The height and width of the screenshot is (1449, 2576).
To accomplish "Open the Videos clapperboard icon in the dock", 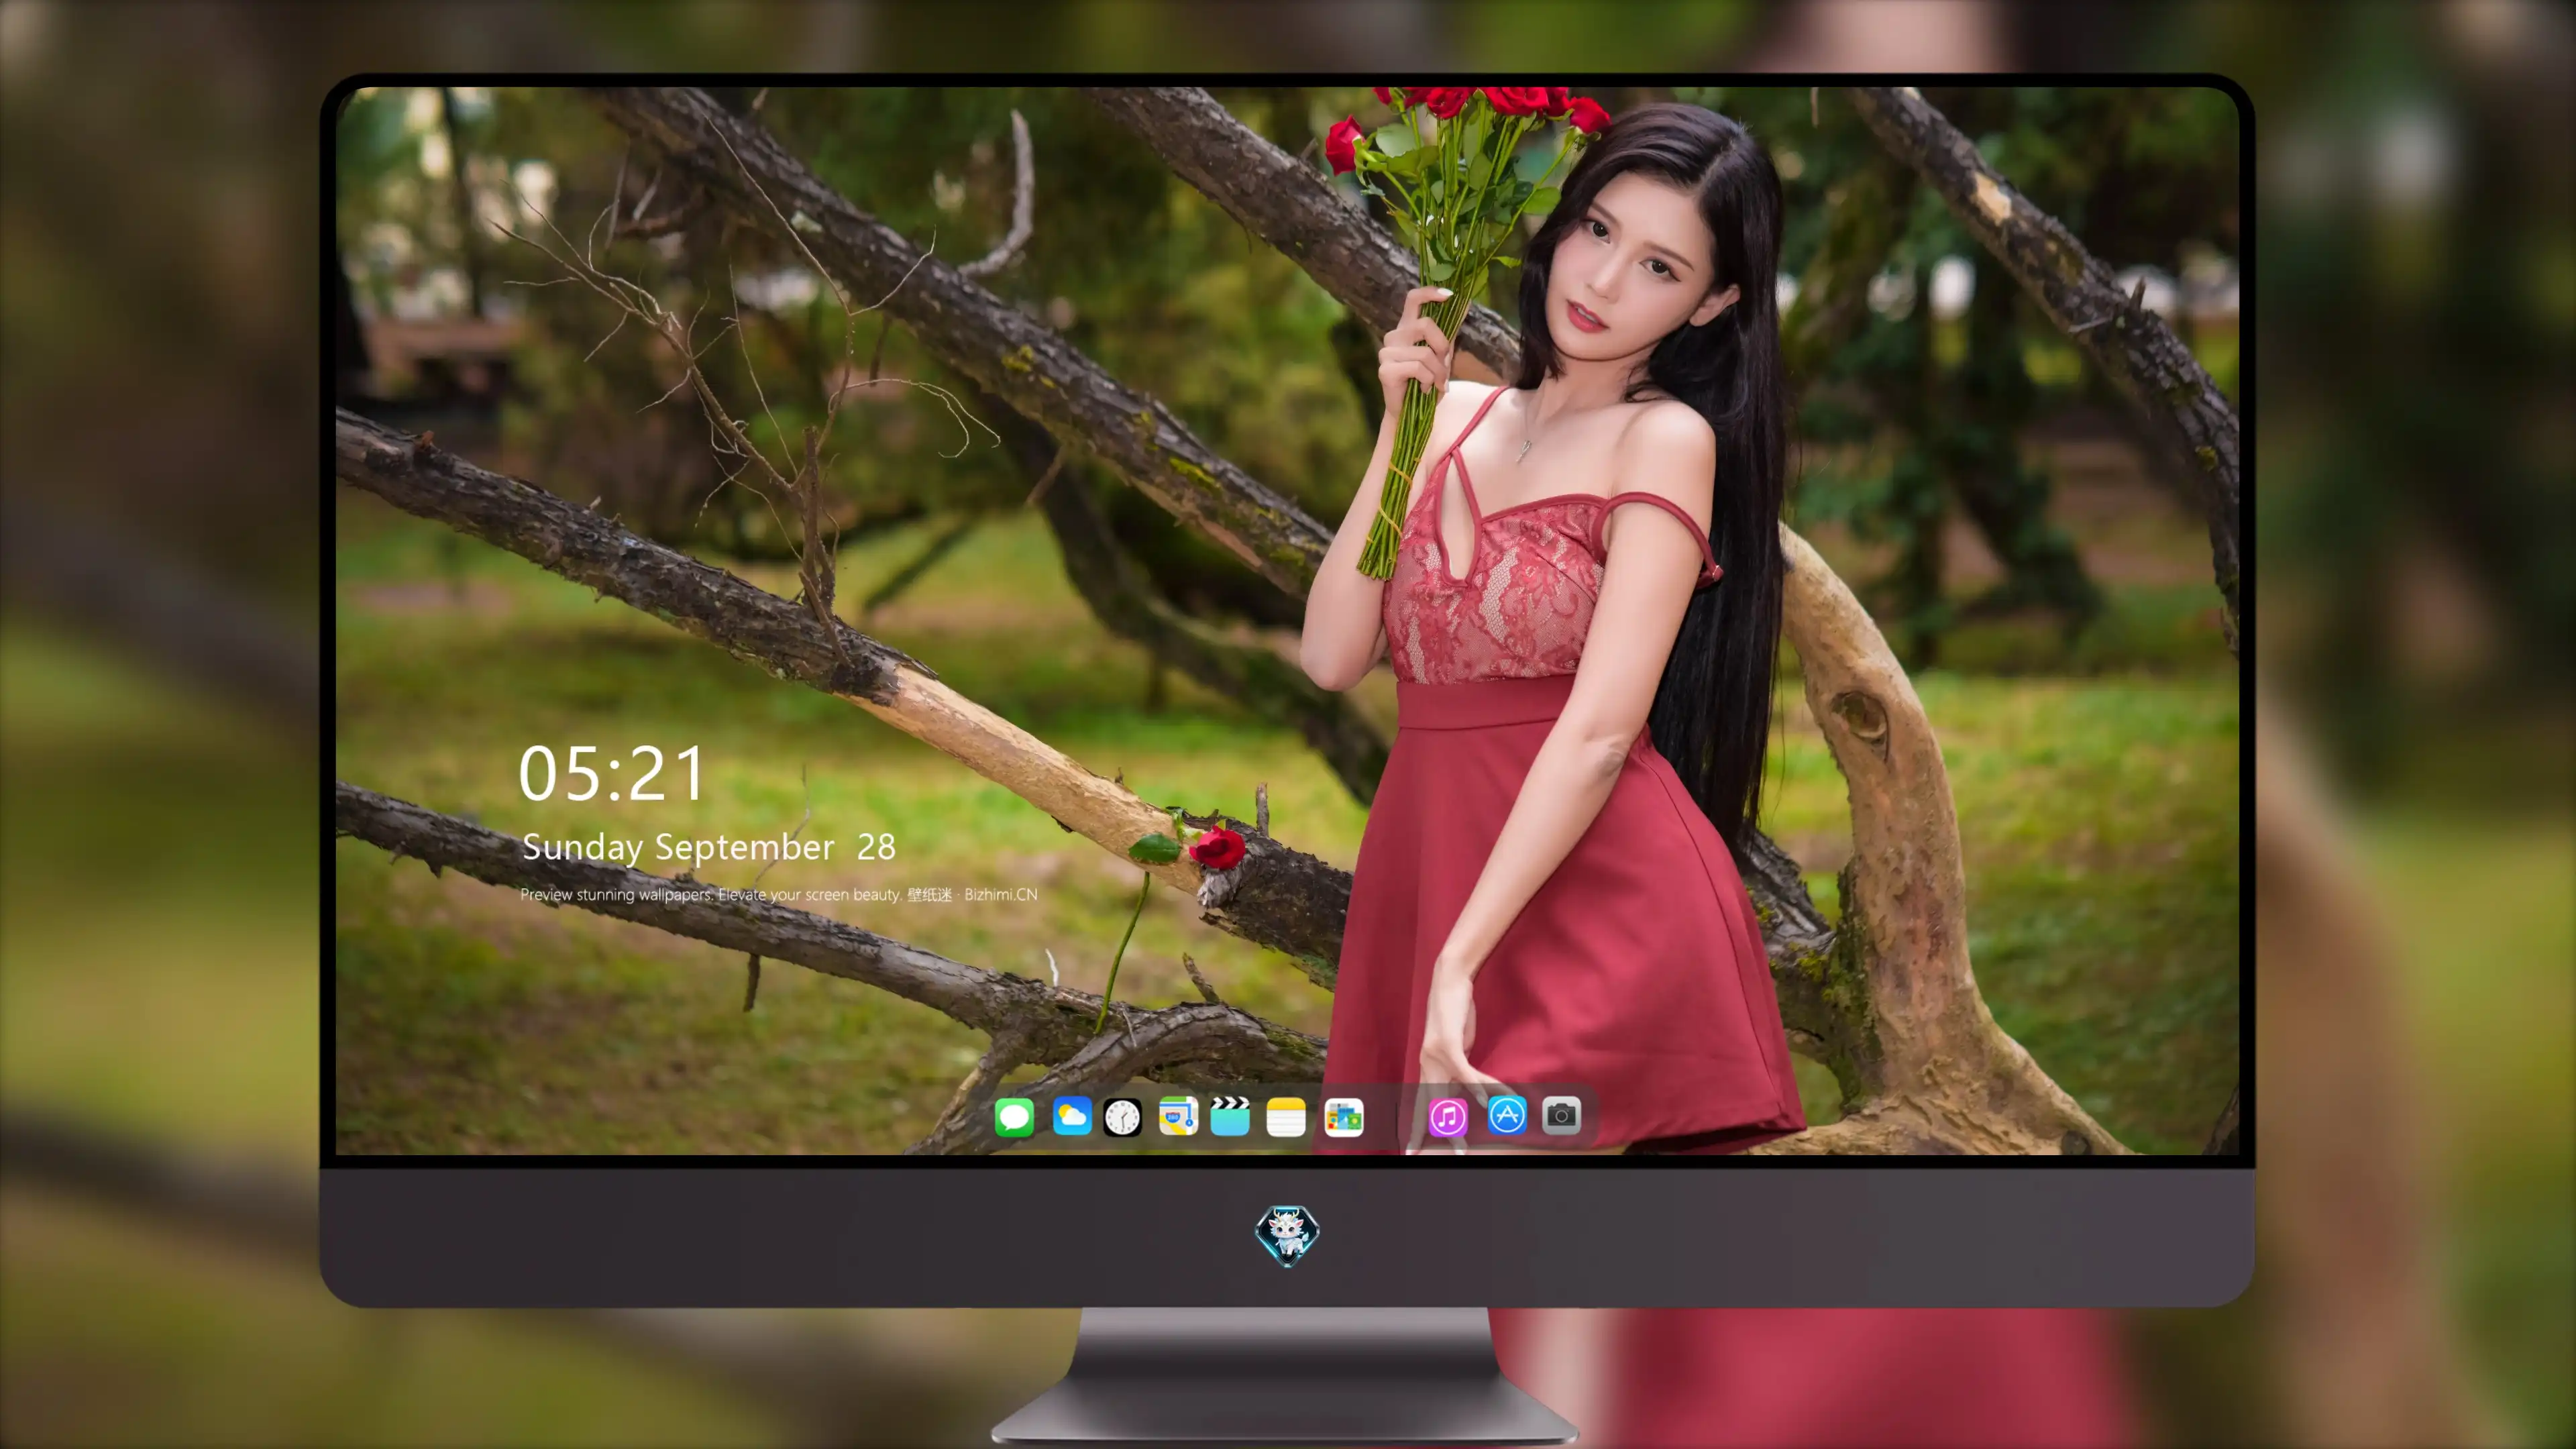I will coord(1230,1116).
